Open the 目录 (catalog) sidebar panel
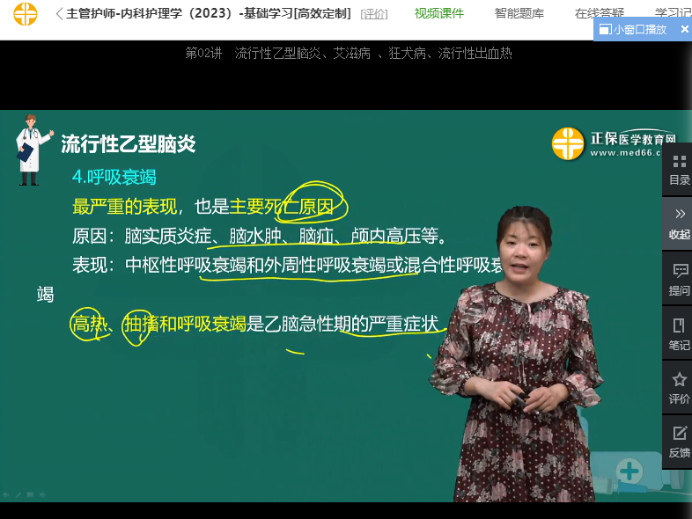 (679, 169)
